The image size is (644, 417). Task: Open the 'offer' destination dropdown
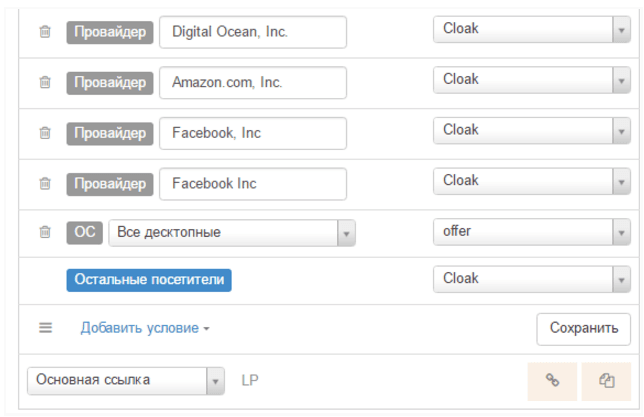(532, 232)
